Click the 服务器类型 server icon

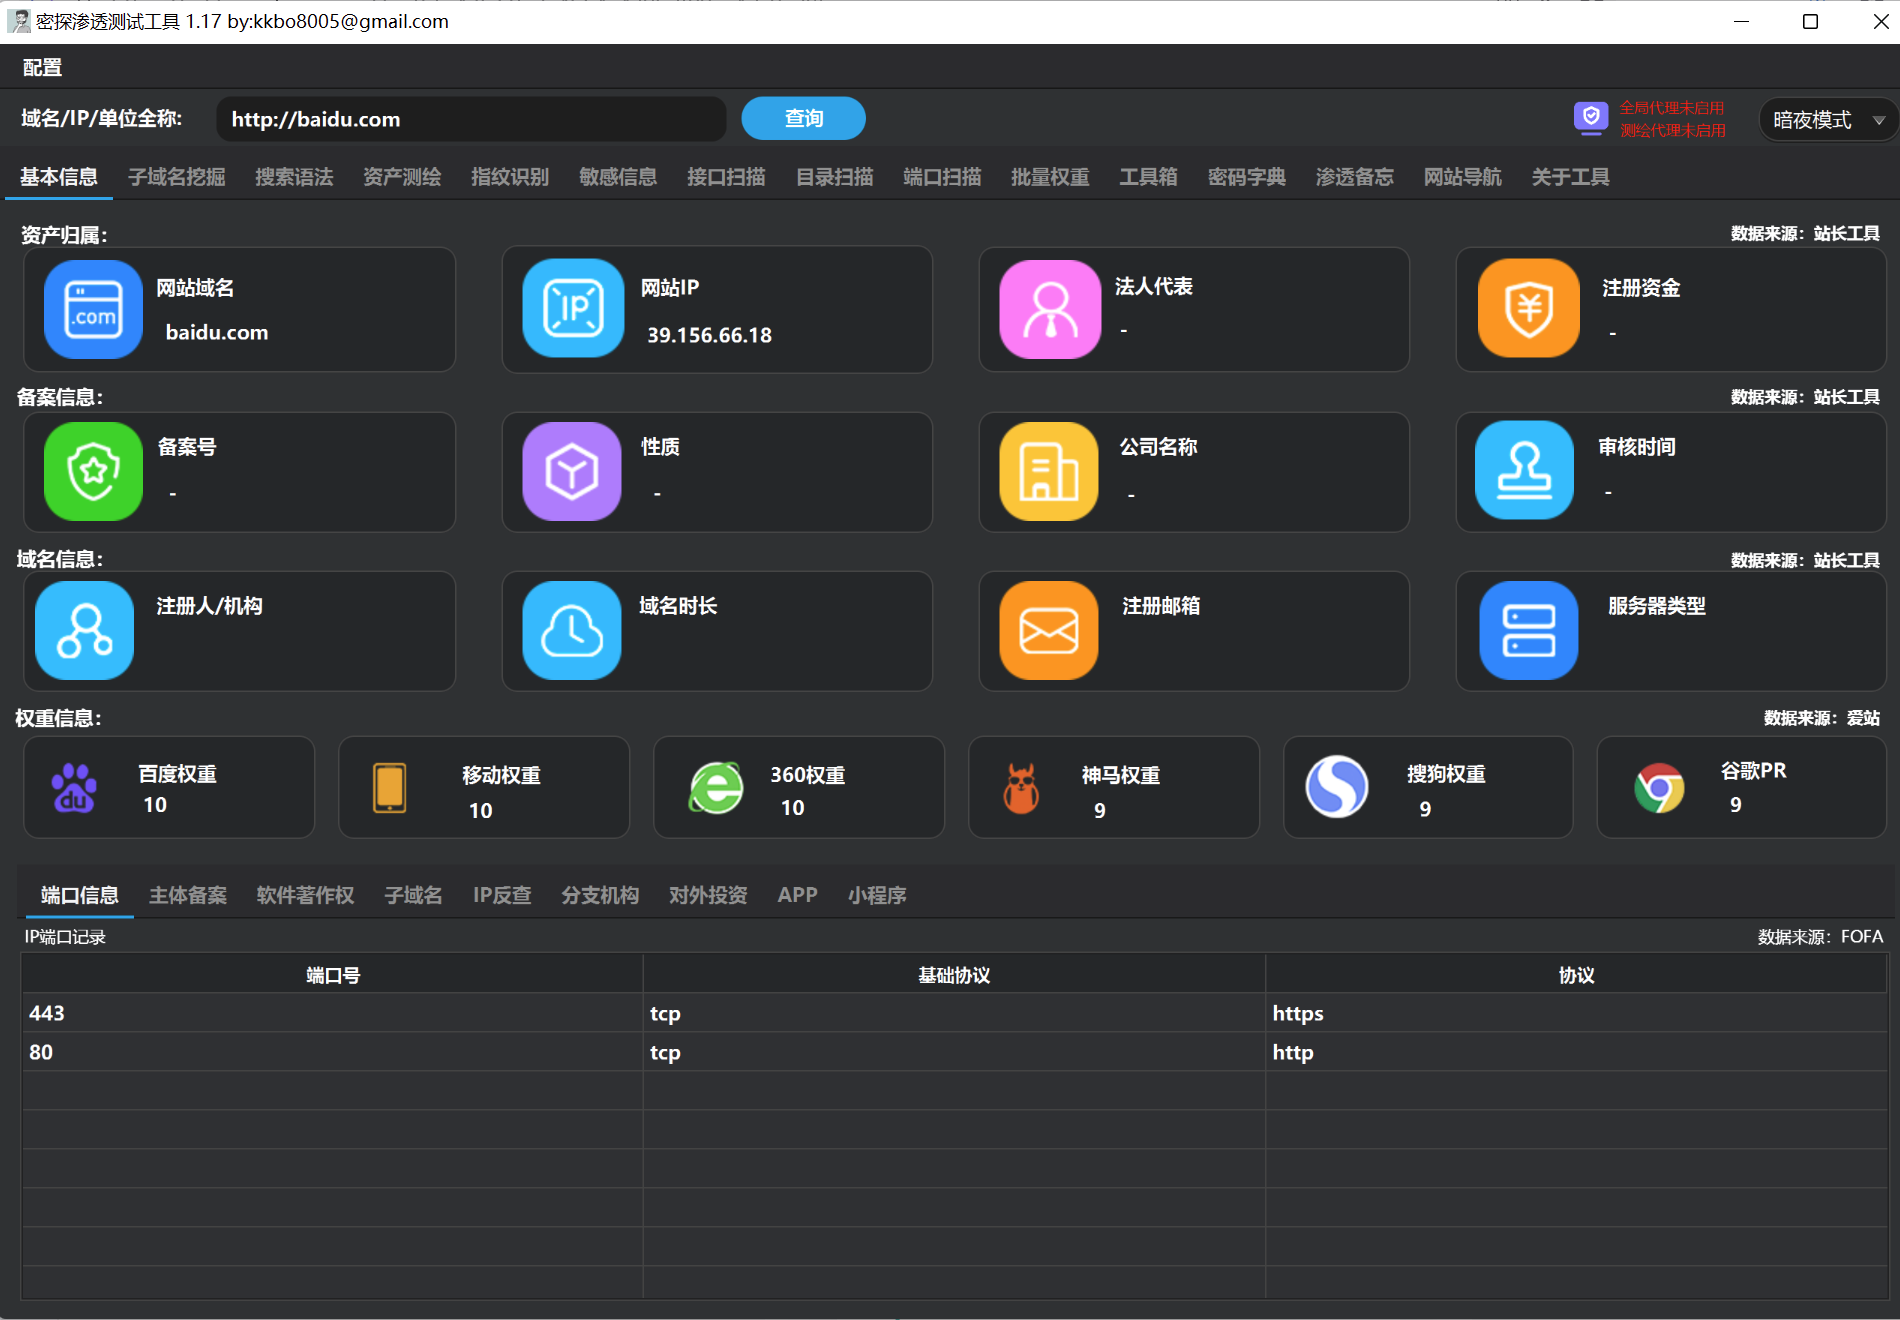(1529, 630)
